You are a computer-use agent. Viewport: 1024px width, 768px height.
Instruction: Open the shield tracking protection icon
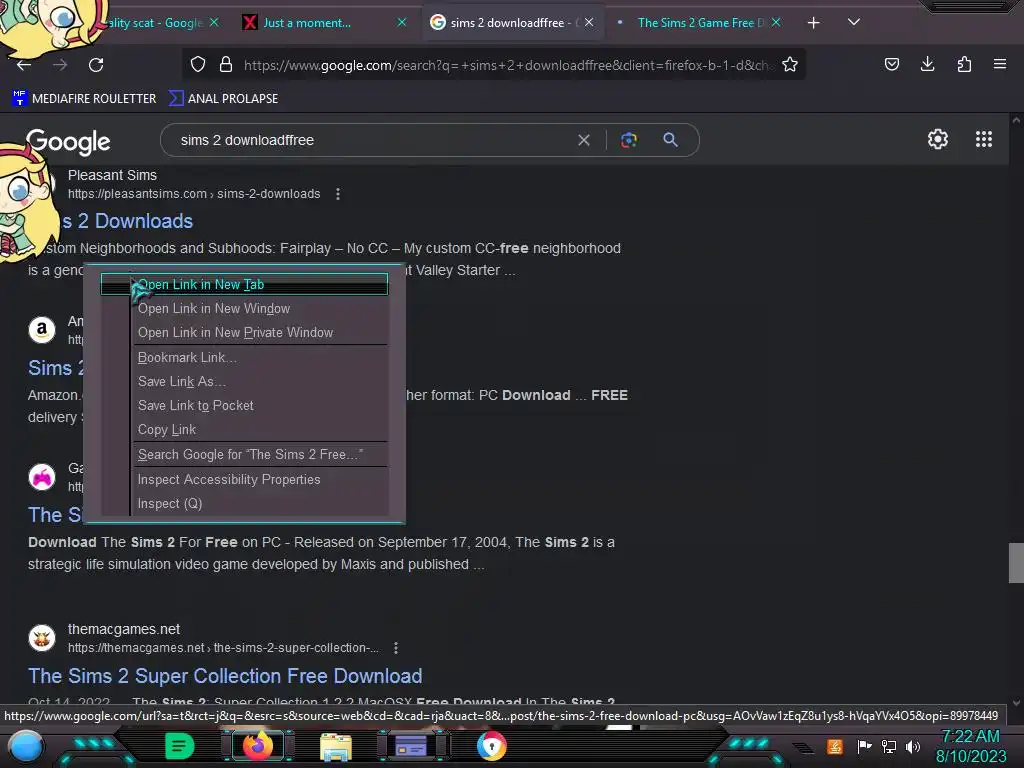tap(198, 64)
